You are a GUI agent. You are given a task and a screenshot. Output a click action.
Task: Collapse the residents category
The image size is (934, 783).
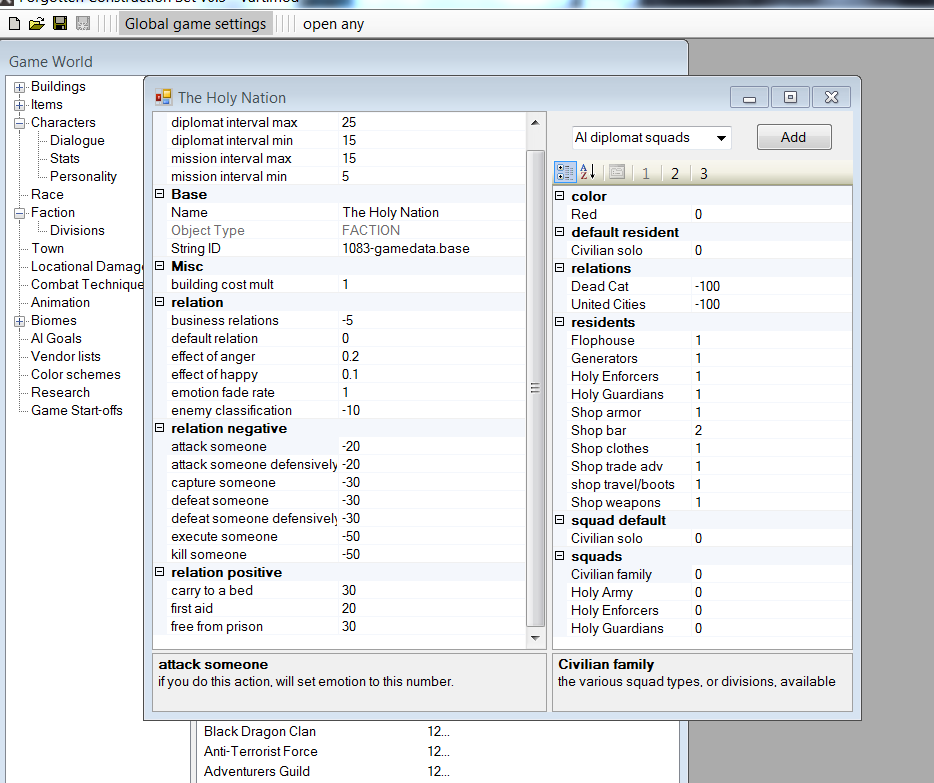click(x=559, y=322)
